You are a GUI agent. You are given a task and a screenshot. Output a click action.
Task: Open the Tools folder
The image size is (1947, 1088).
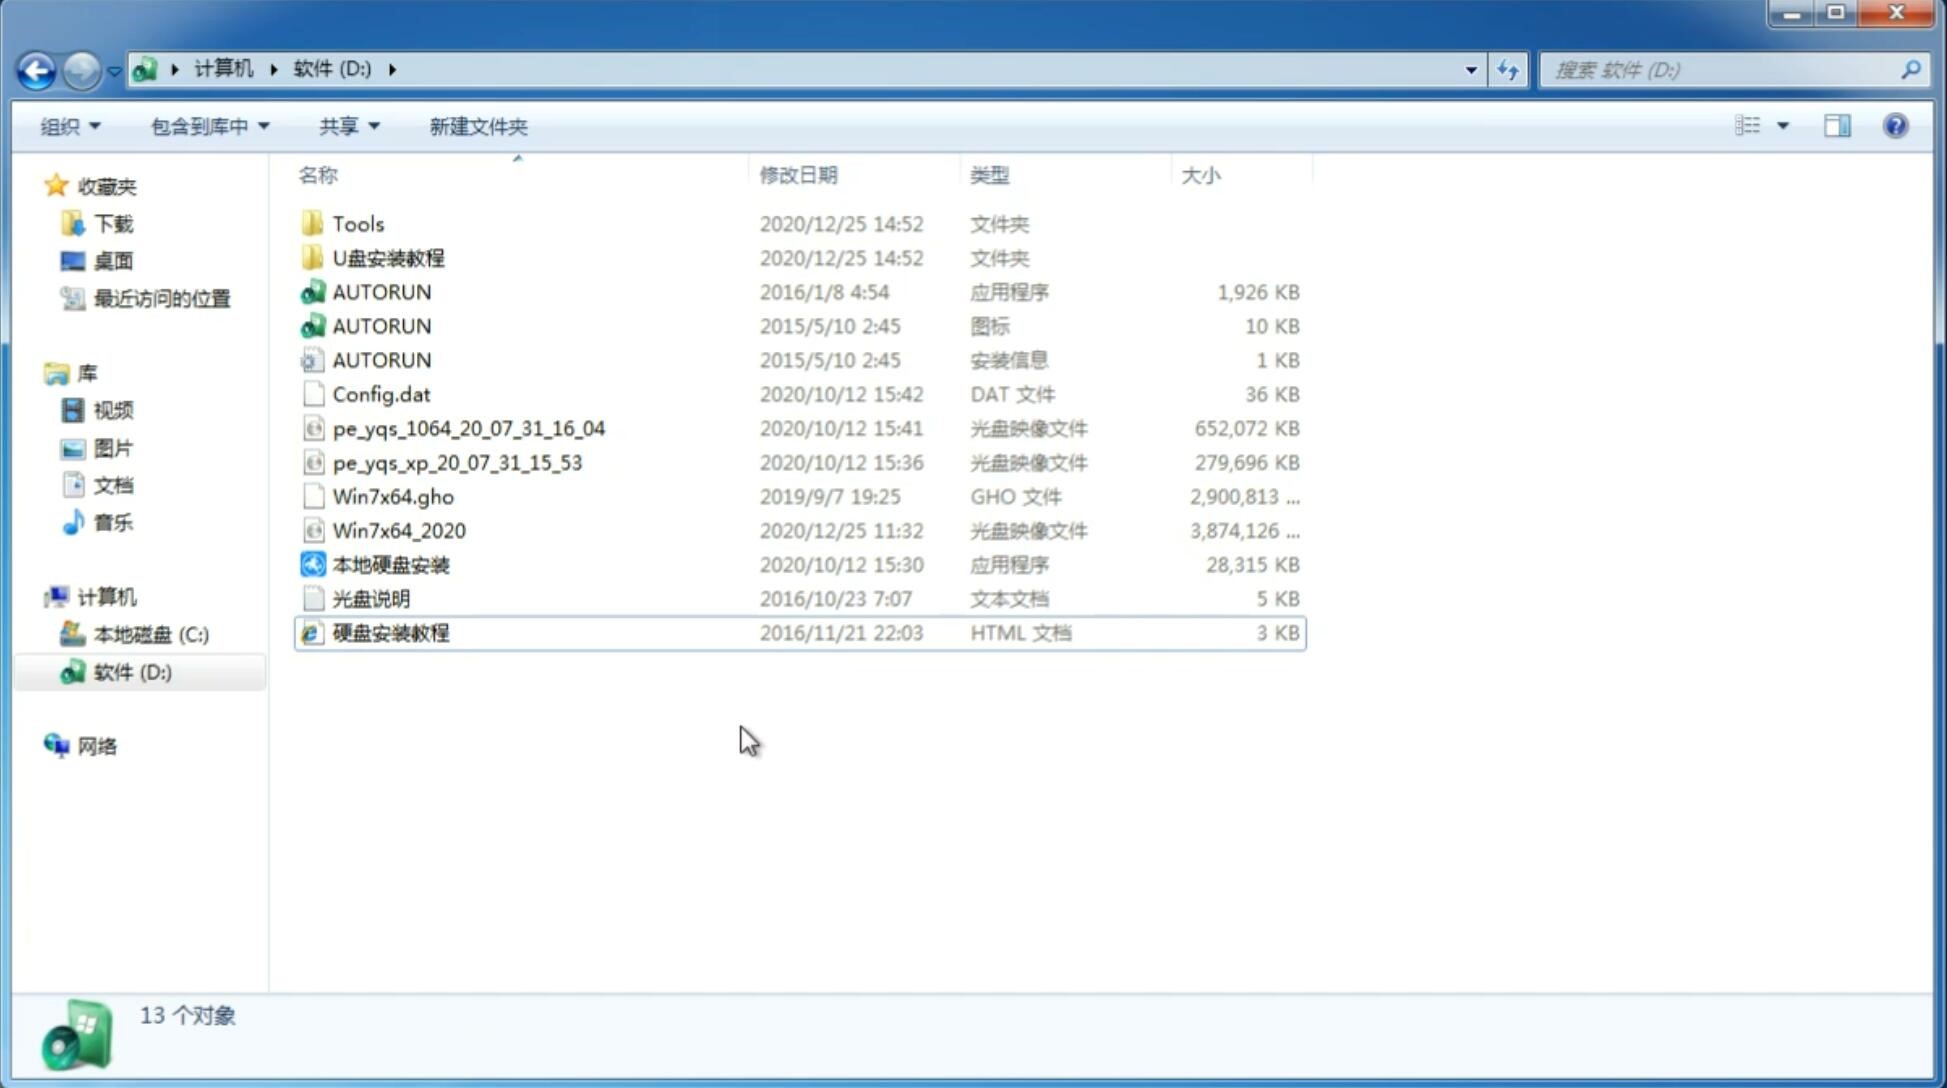coord(357,223)
